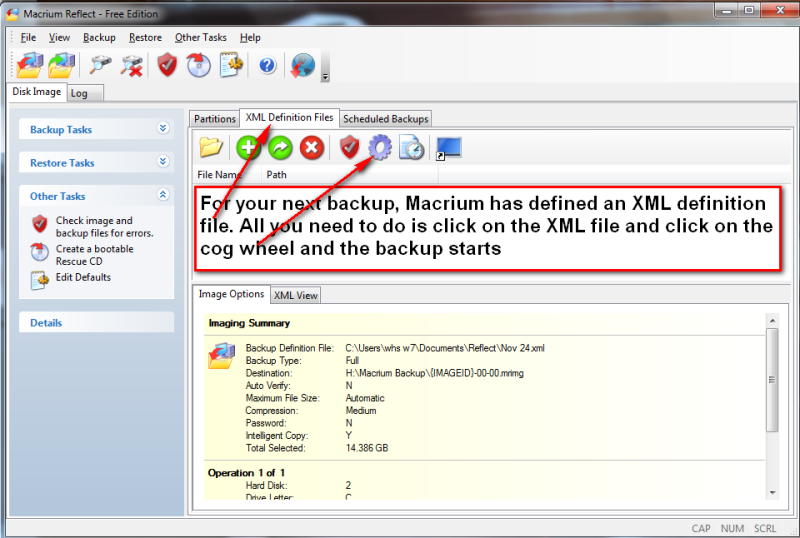The width and height of the screenshot is (800, 538).
Task: Switch to the XML View tab
Action: point(295,295)
